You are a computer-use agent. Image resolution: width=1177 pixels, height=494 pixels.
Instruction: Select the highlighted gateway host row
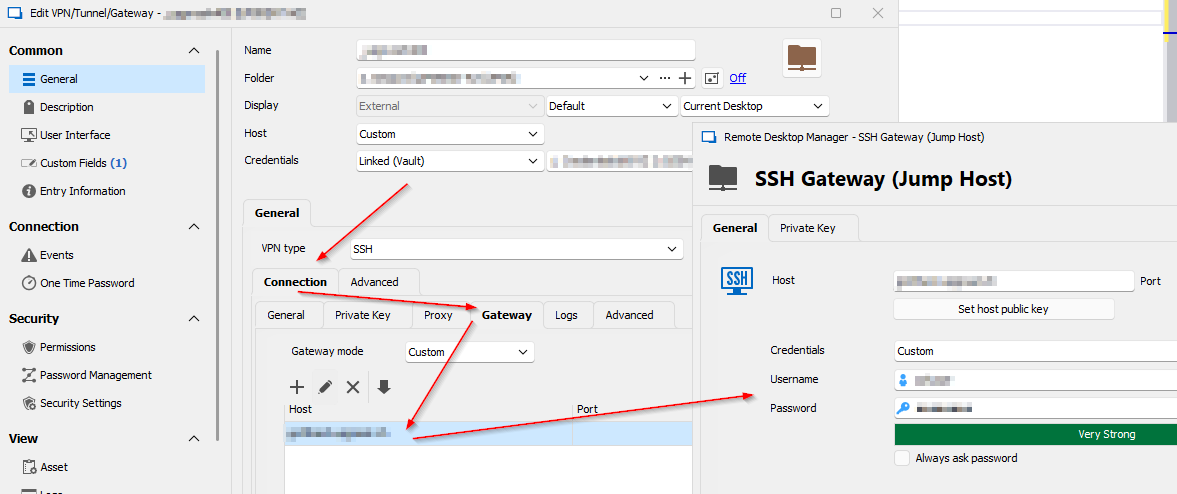(x=488, y=433)
